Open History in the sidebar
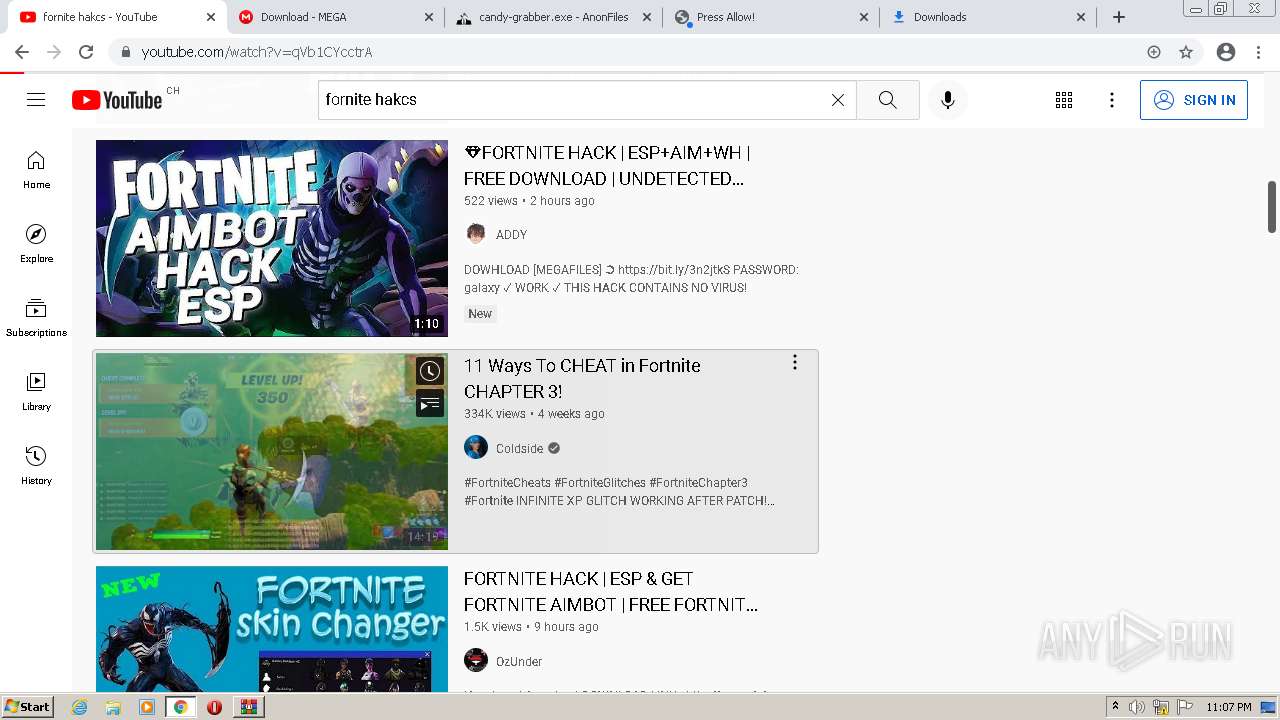The height and width of the screenshot is (720, 1280). click(36, 466)
